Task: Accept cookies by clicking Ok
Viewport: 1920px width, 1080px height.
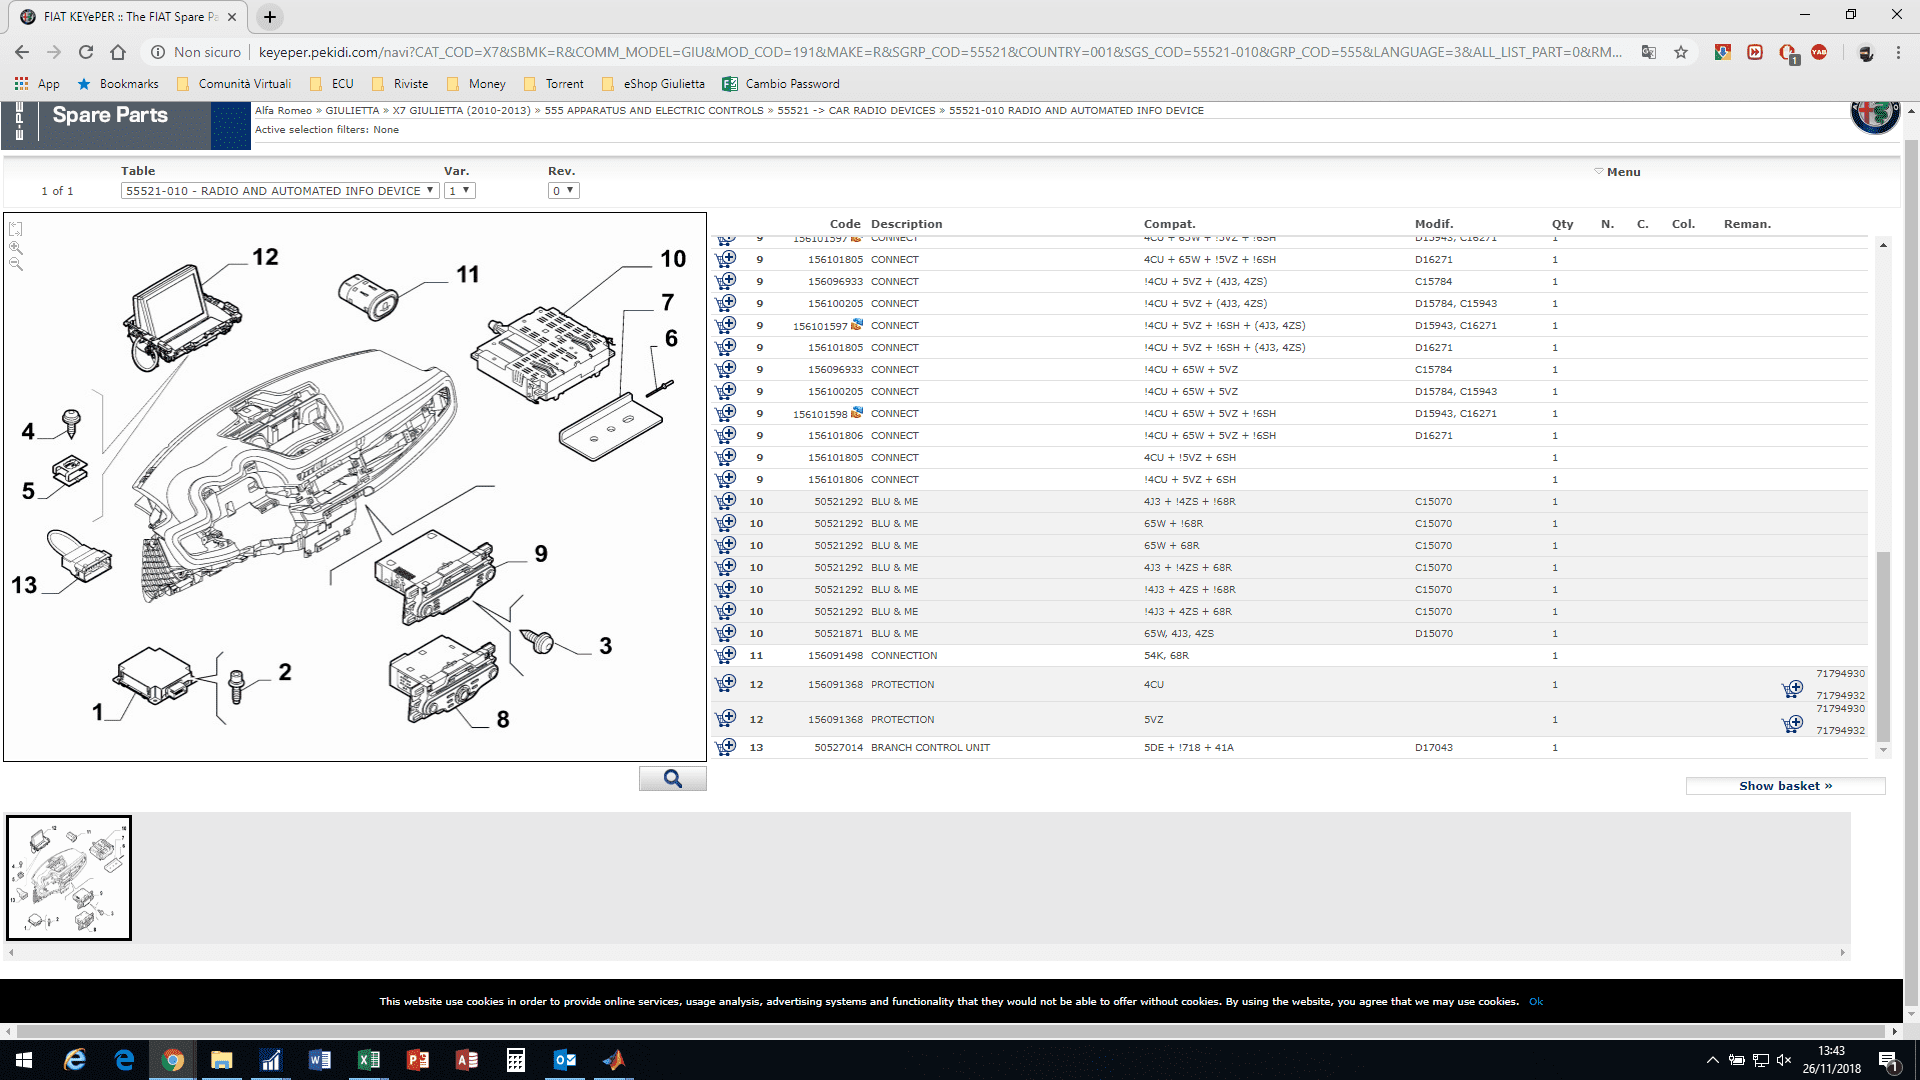Action: coord(1536,1001)
